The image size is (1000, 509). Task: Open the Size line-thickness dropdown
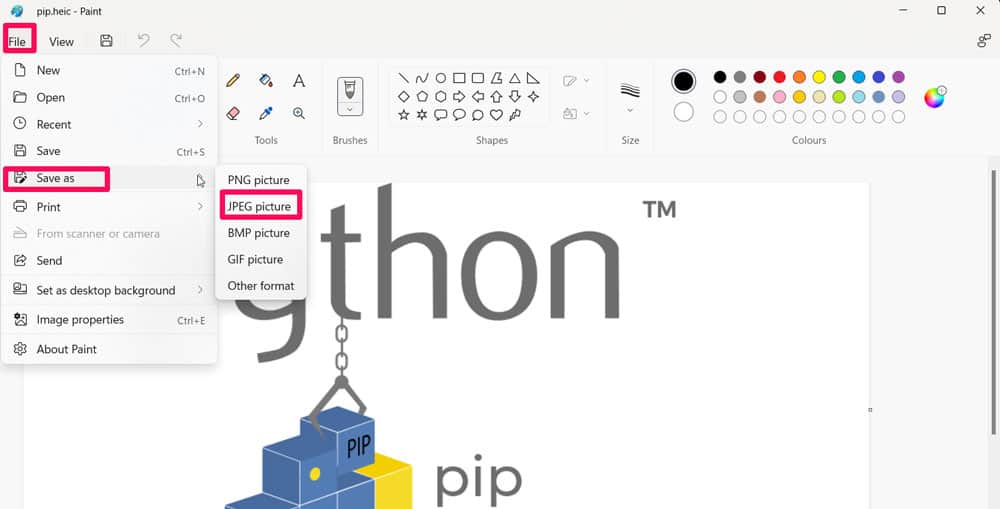tap(630, 96)
